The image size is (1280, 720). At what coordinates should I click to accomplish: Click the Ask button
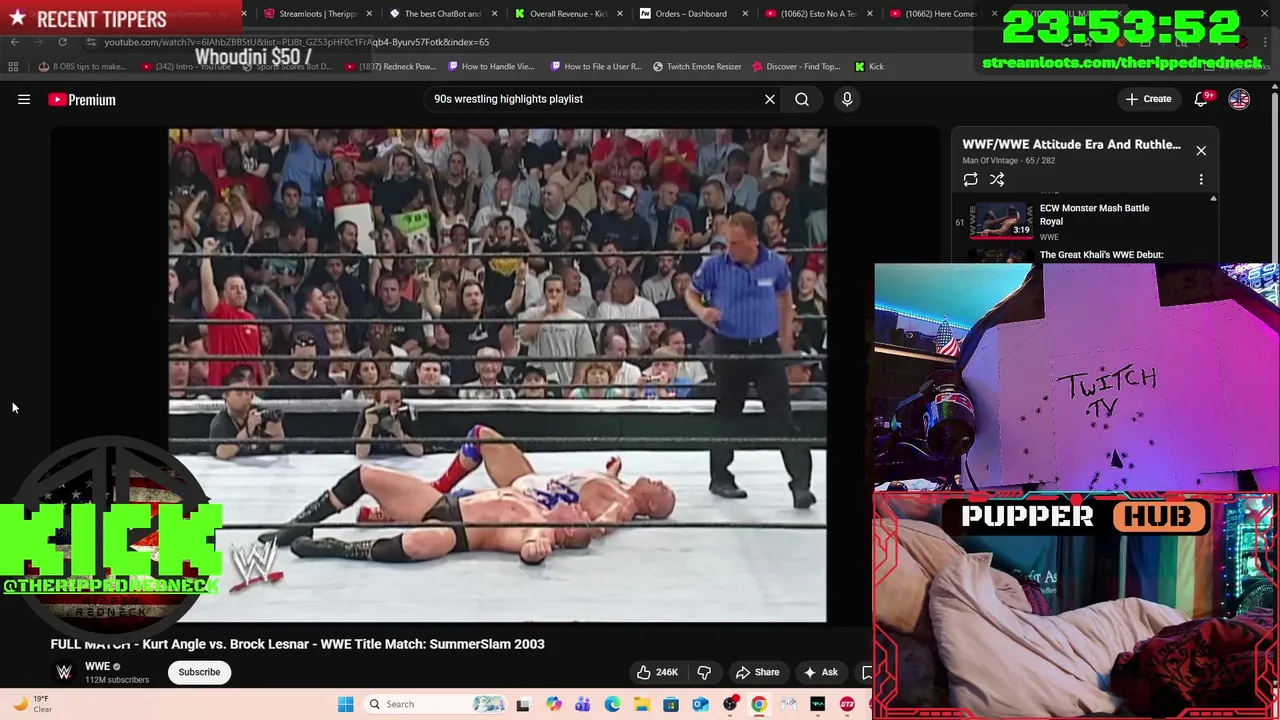821,672
